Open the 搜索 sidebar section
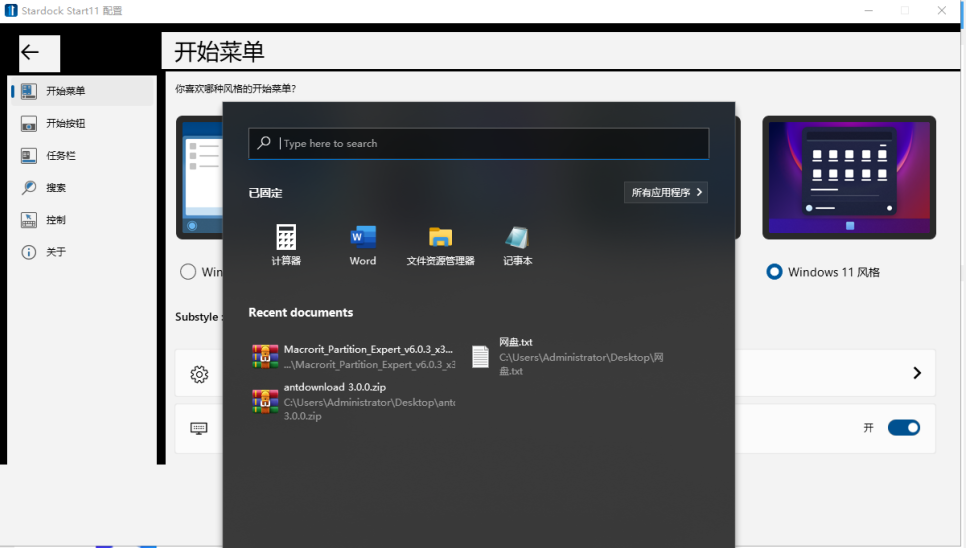 83,187
